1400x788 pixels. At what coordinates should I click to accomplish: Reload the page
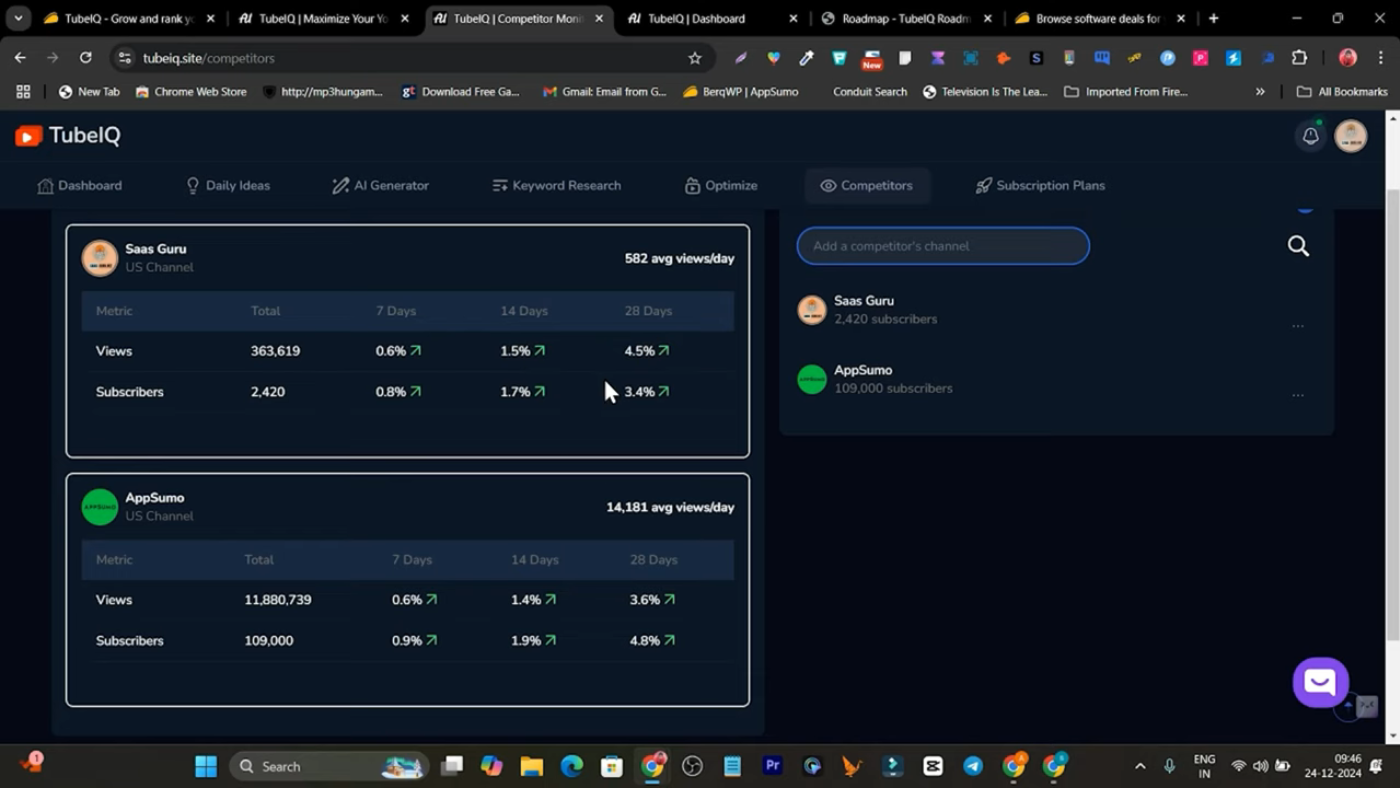click(86, 58)
